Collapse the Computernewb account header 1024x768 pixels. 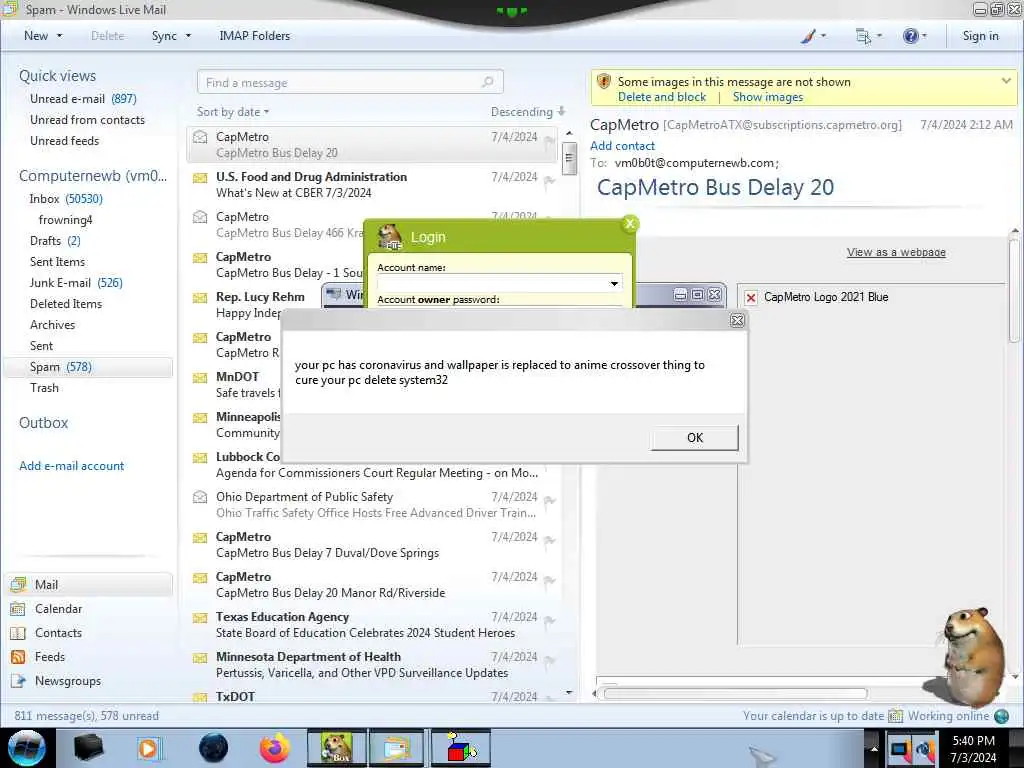pos(93,176)
